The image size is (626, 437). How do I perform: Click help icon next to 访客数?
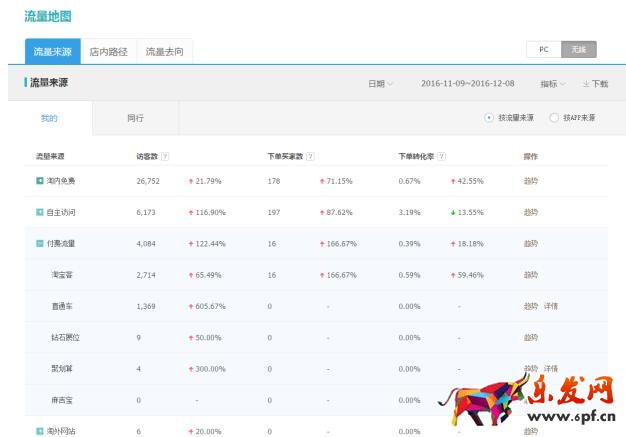(x=165, y=156)
